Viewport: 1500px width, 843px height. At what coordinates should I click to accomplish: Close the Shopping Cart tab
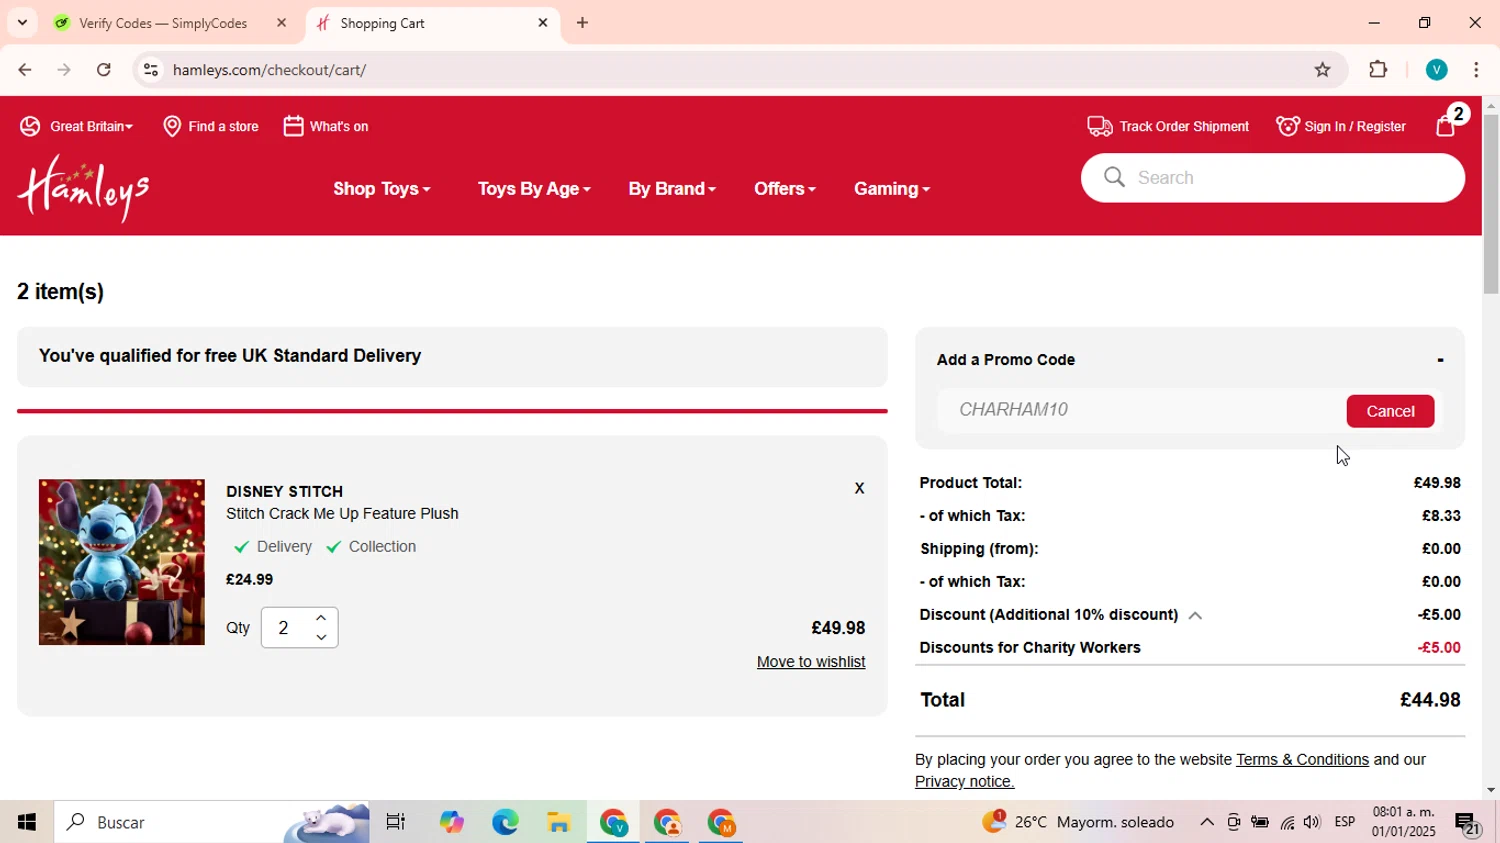[543, 23]
